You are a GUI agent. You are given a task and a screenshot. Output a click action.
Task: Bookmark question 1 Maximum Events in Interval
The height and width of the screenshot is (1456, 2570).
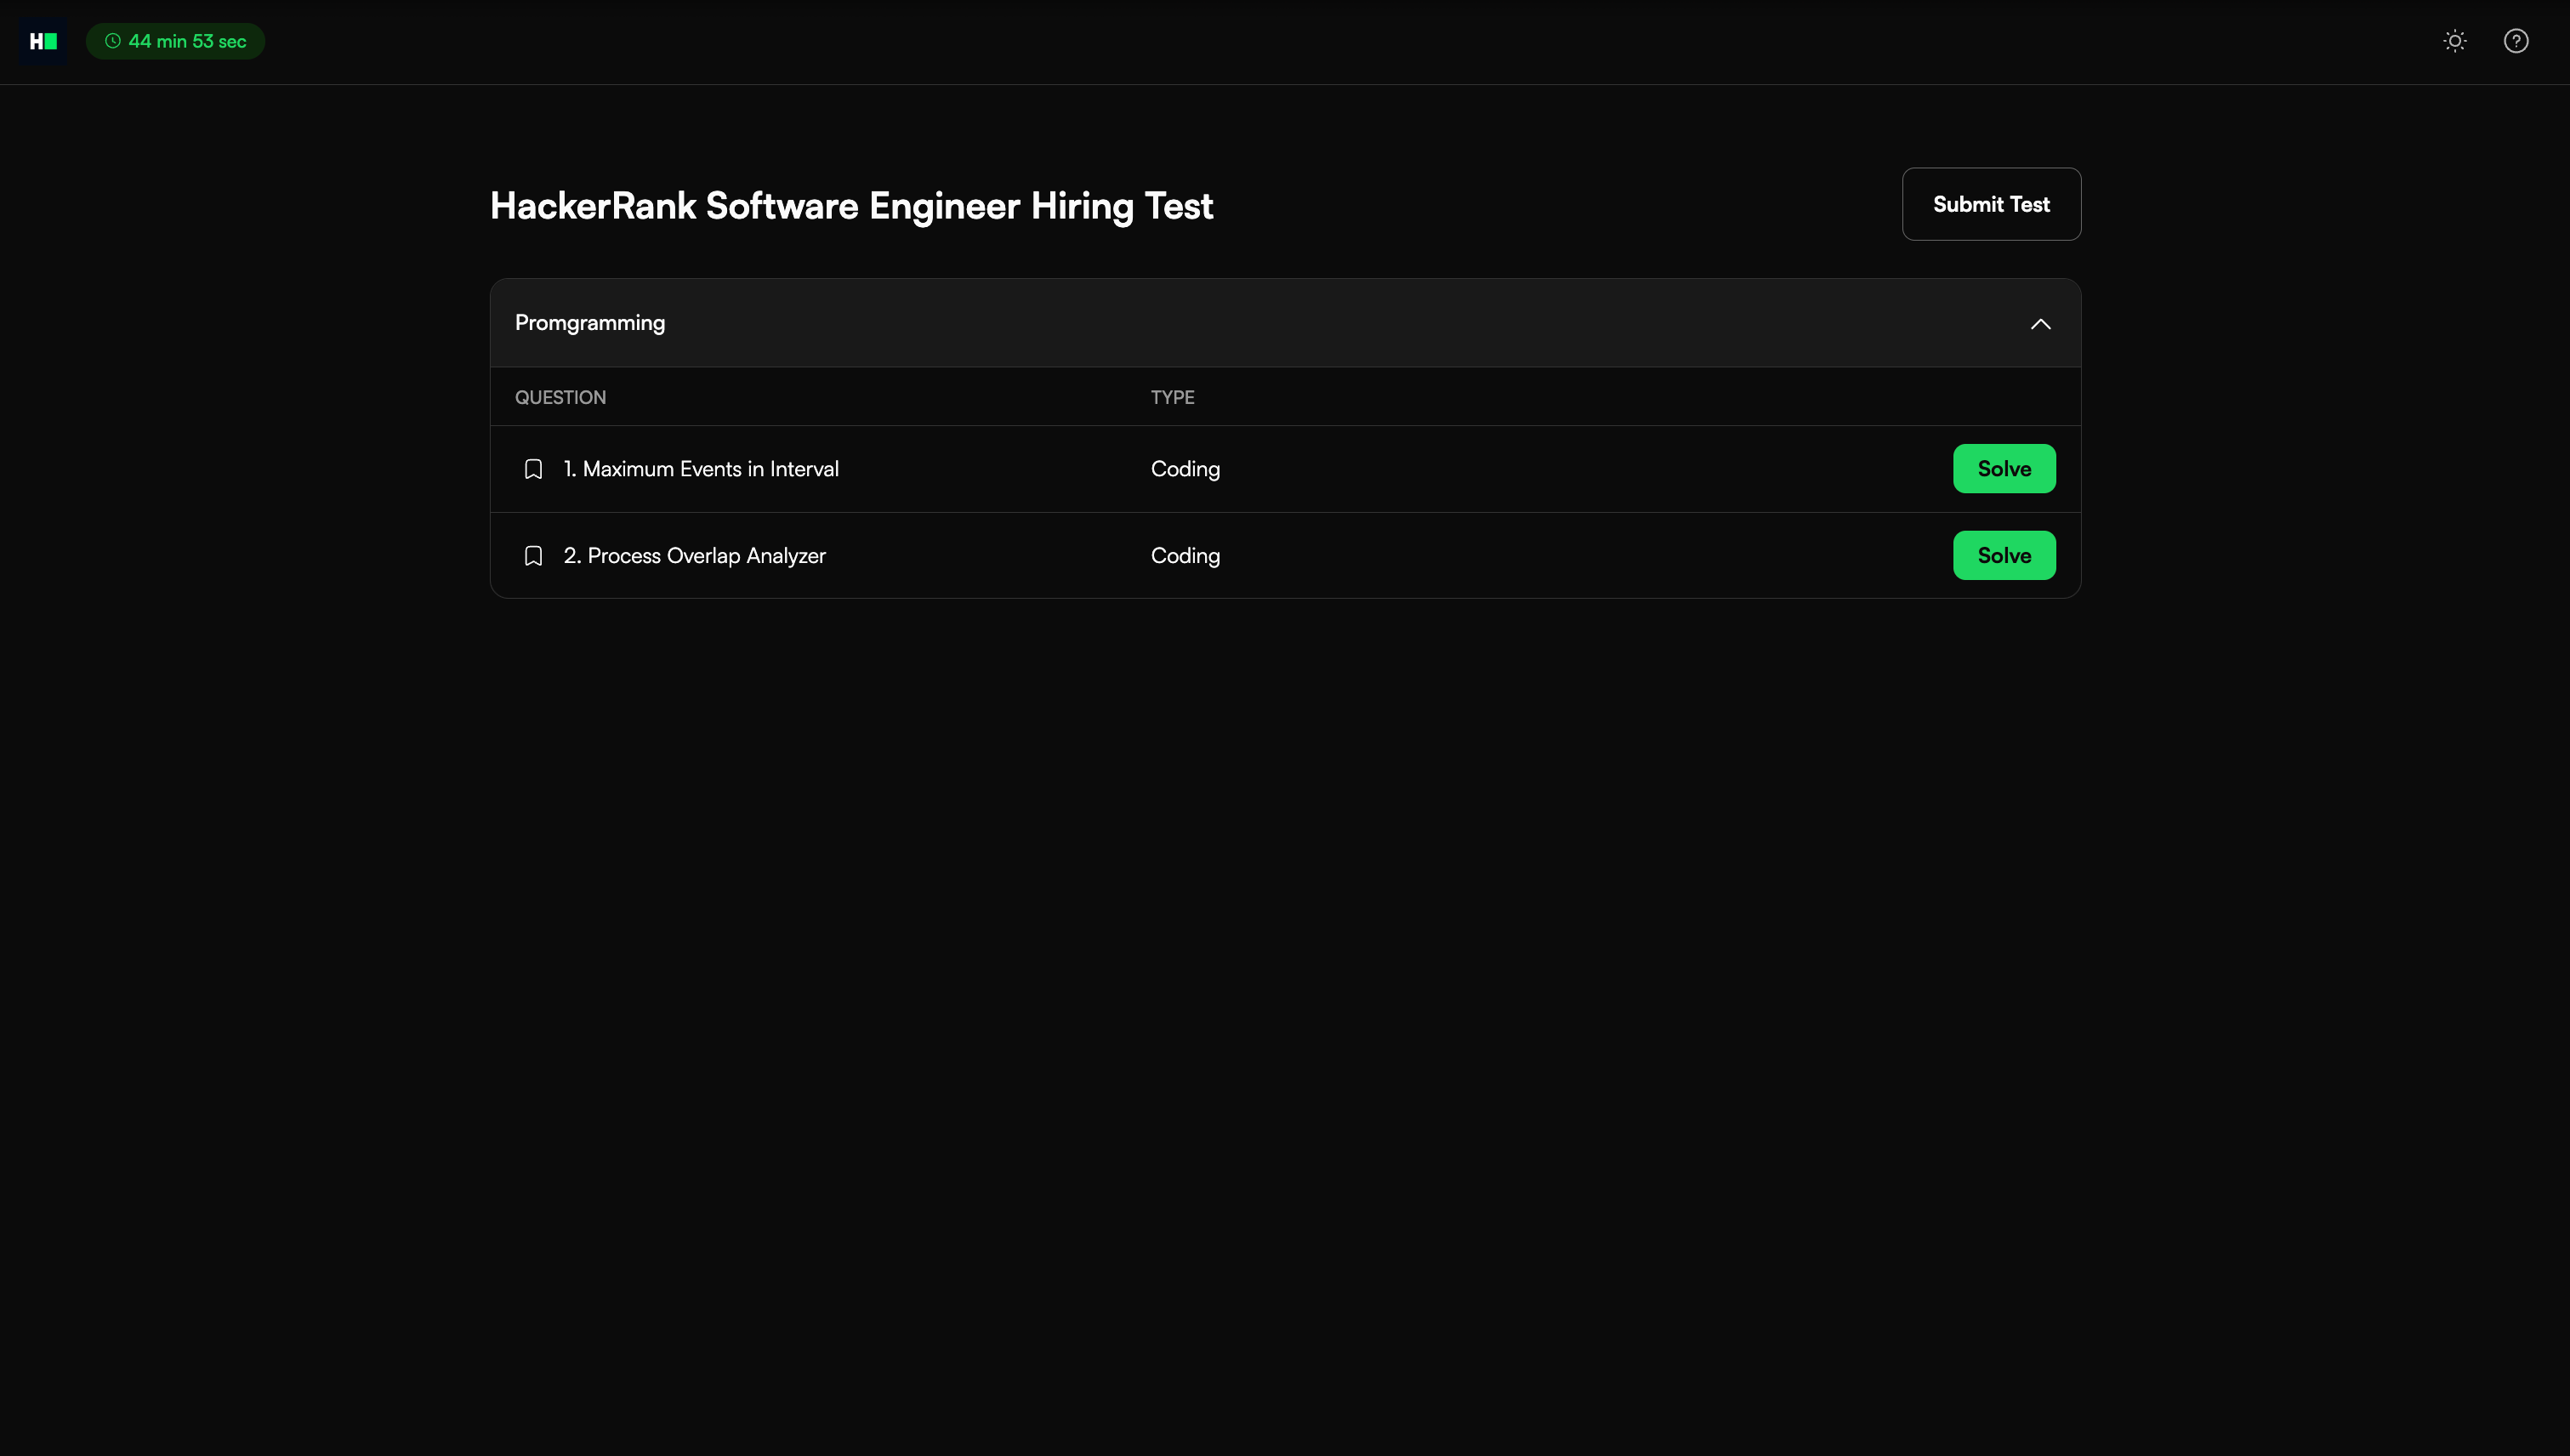tap(533, 469)
